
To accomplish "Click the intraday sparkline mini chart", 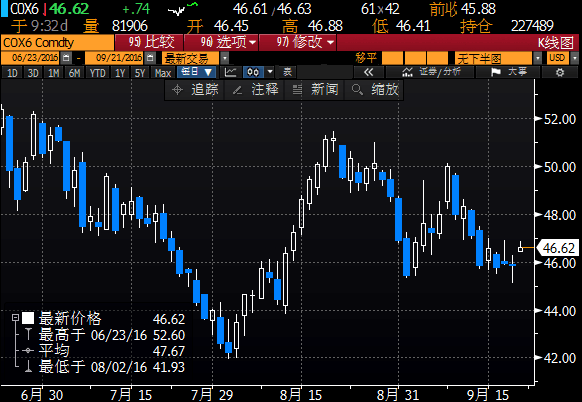I will pos(183,9).
